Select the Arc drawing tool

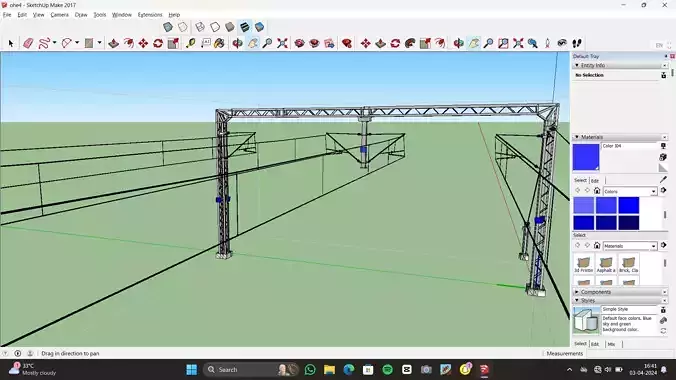(67, 43)
